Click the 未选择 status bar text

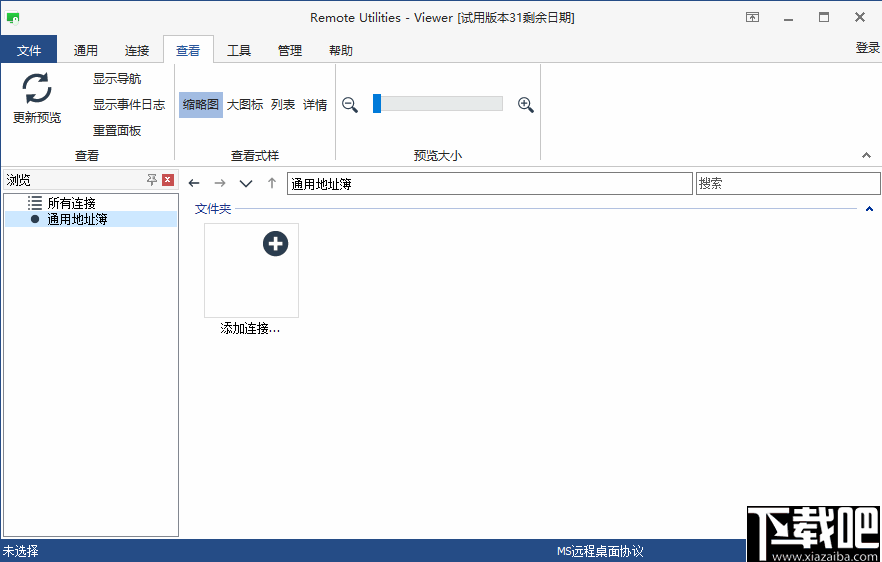coord(21,551)
